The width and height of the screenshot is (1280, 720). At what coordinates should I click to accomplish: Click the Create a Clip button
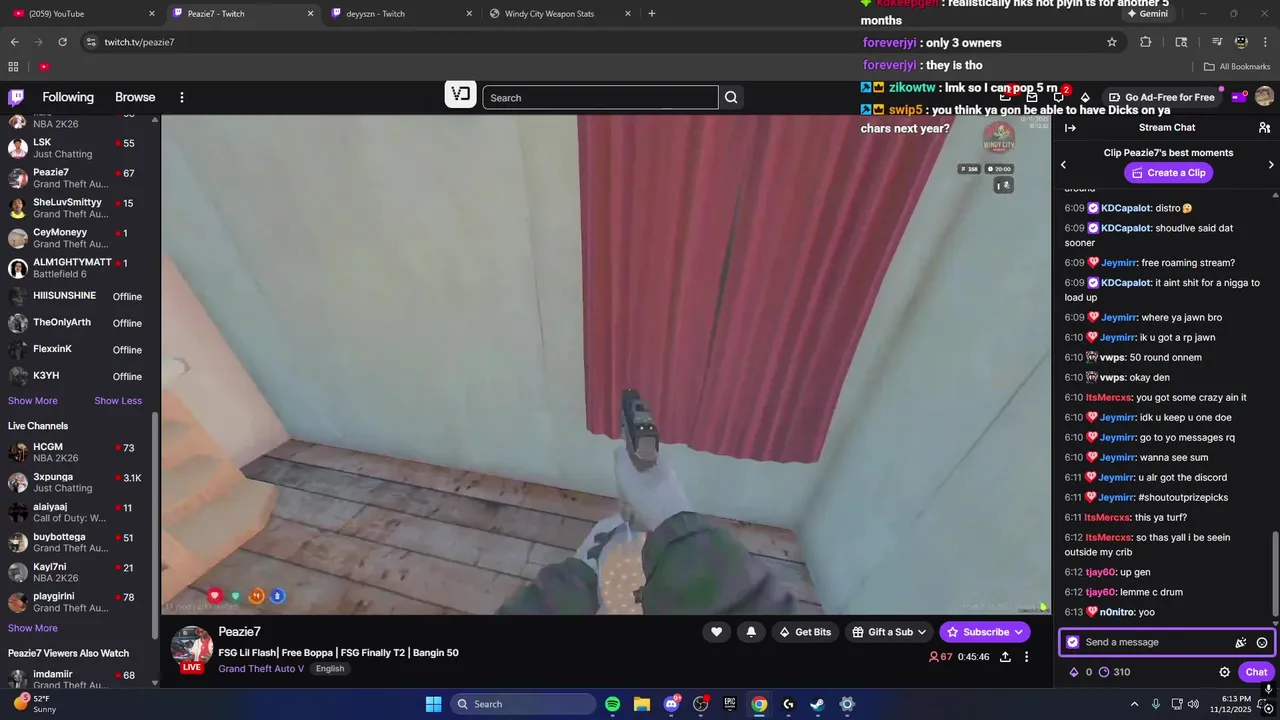[1168, 173]
